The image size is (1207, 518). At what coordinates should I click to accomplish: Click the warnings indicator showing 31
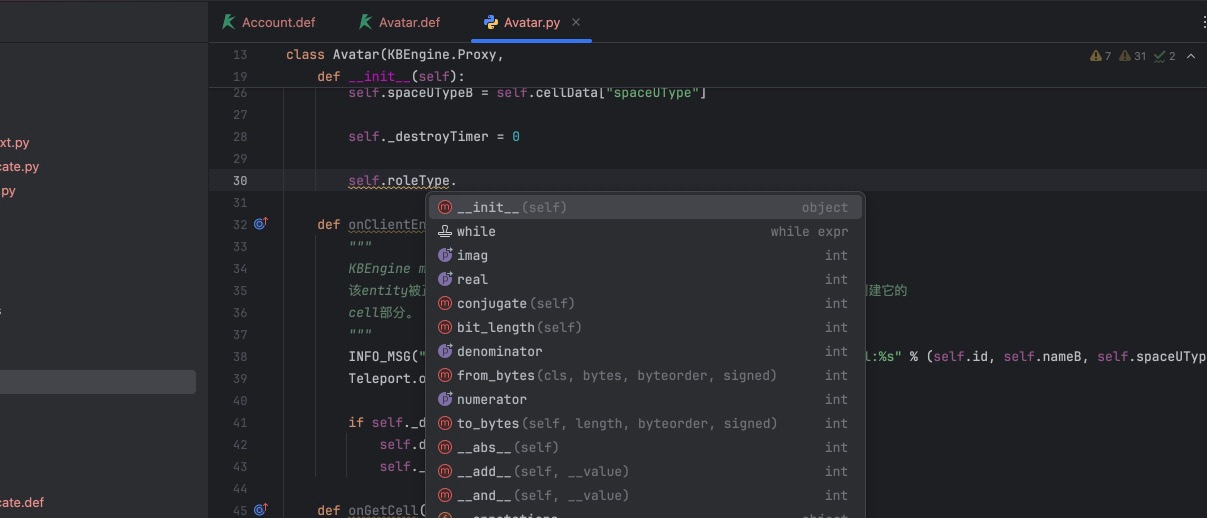pyautogui.click(x=1133, y=56)
